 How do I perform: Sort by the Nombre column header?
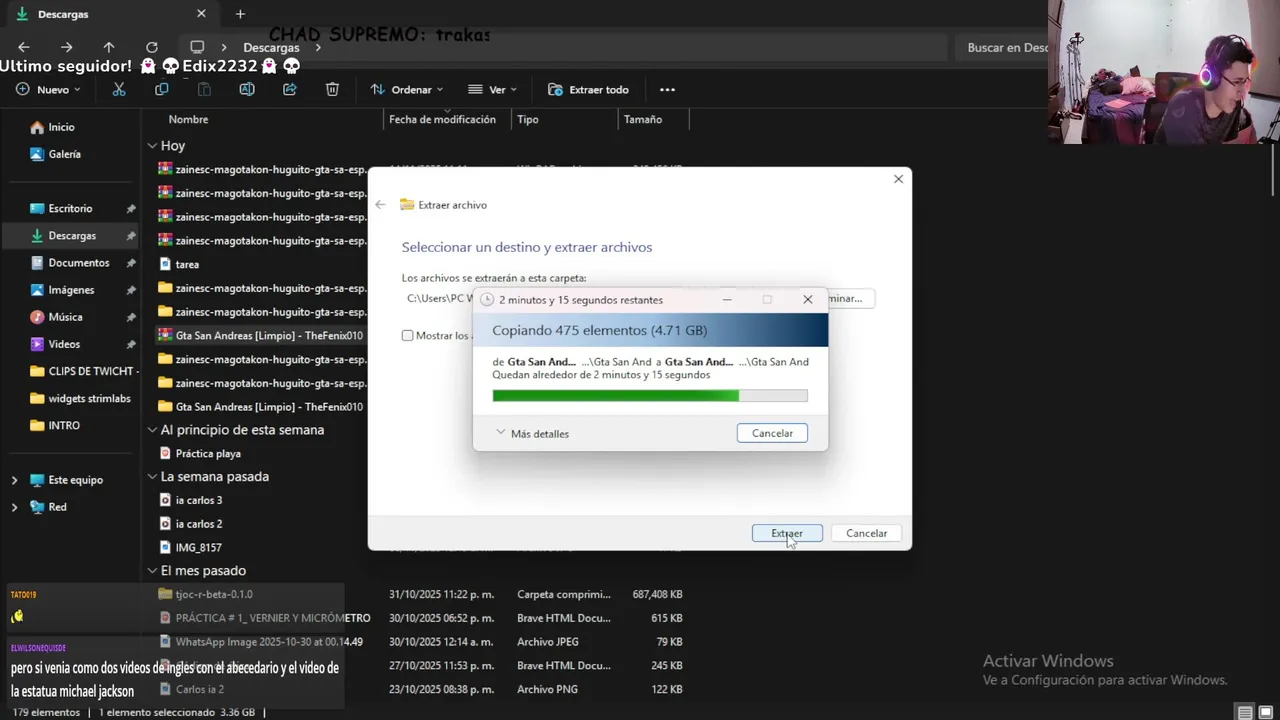click(188, 119)
